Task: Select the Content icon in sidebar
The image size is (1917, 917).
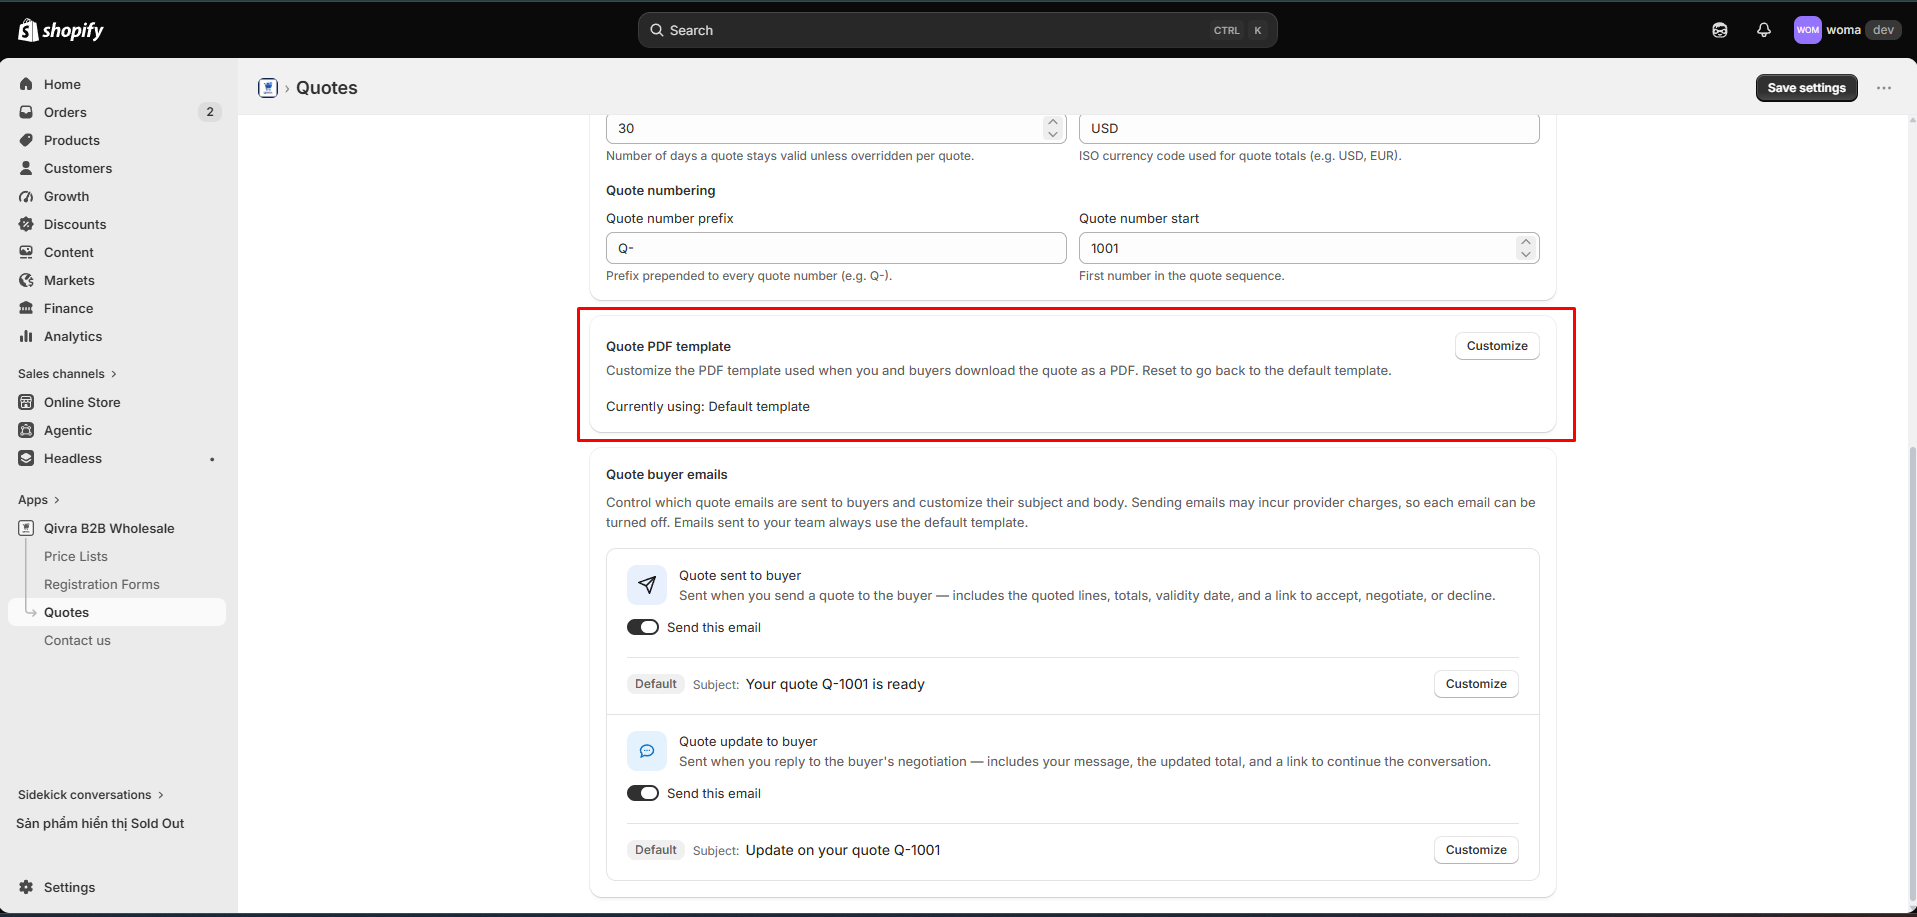Action: click(27, 252)
